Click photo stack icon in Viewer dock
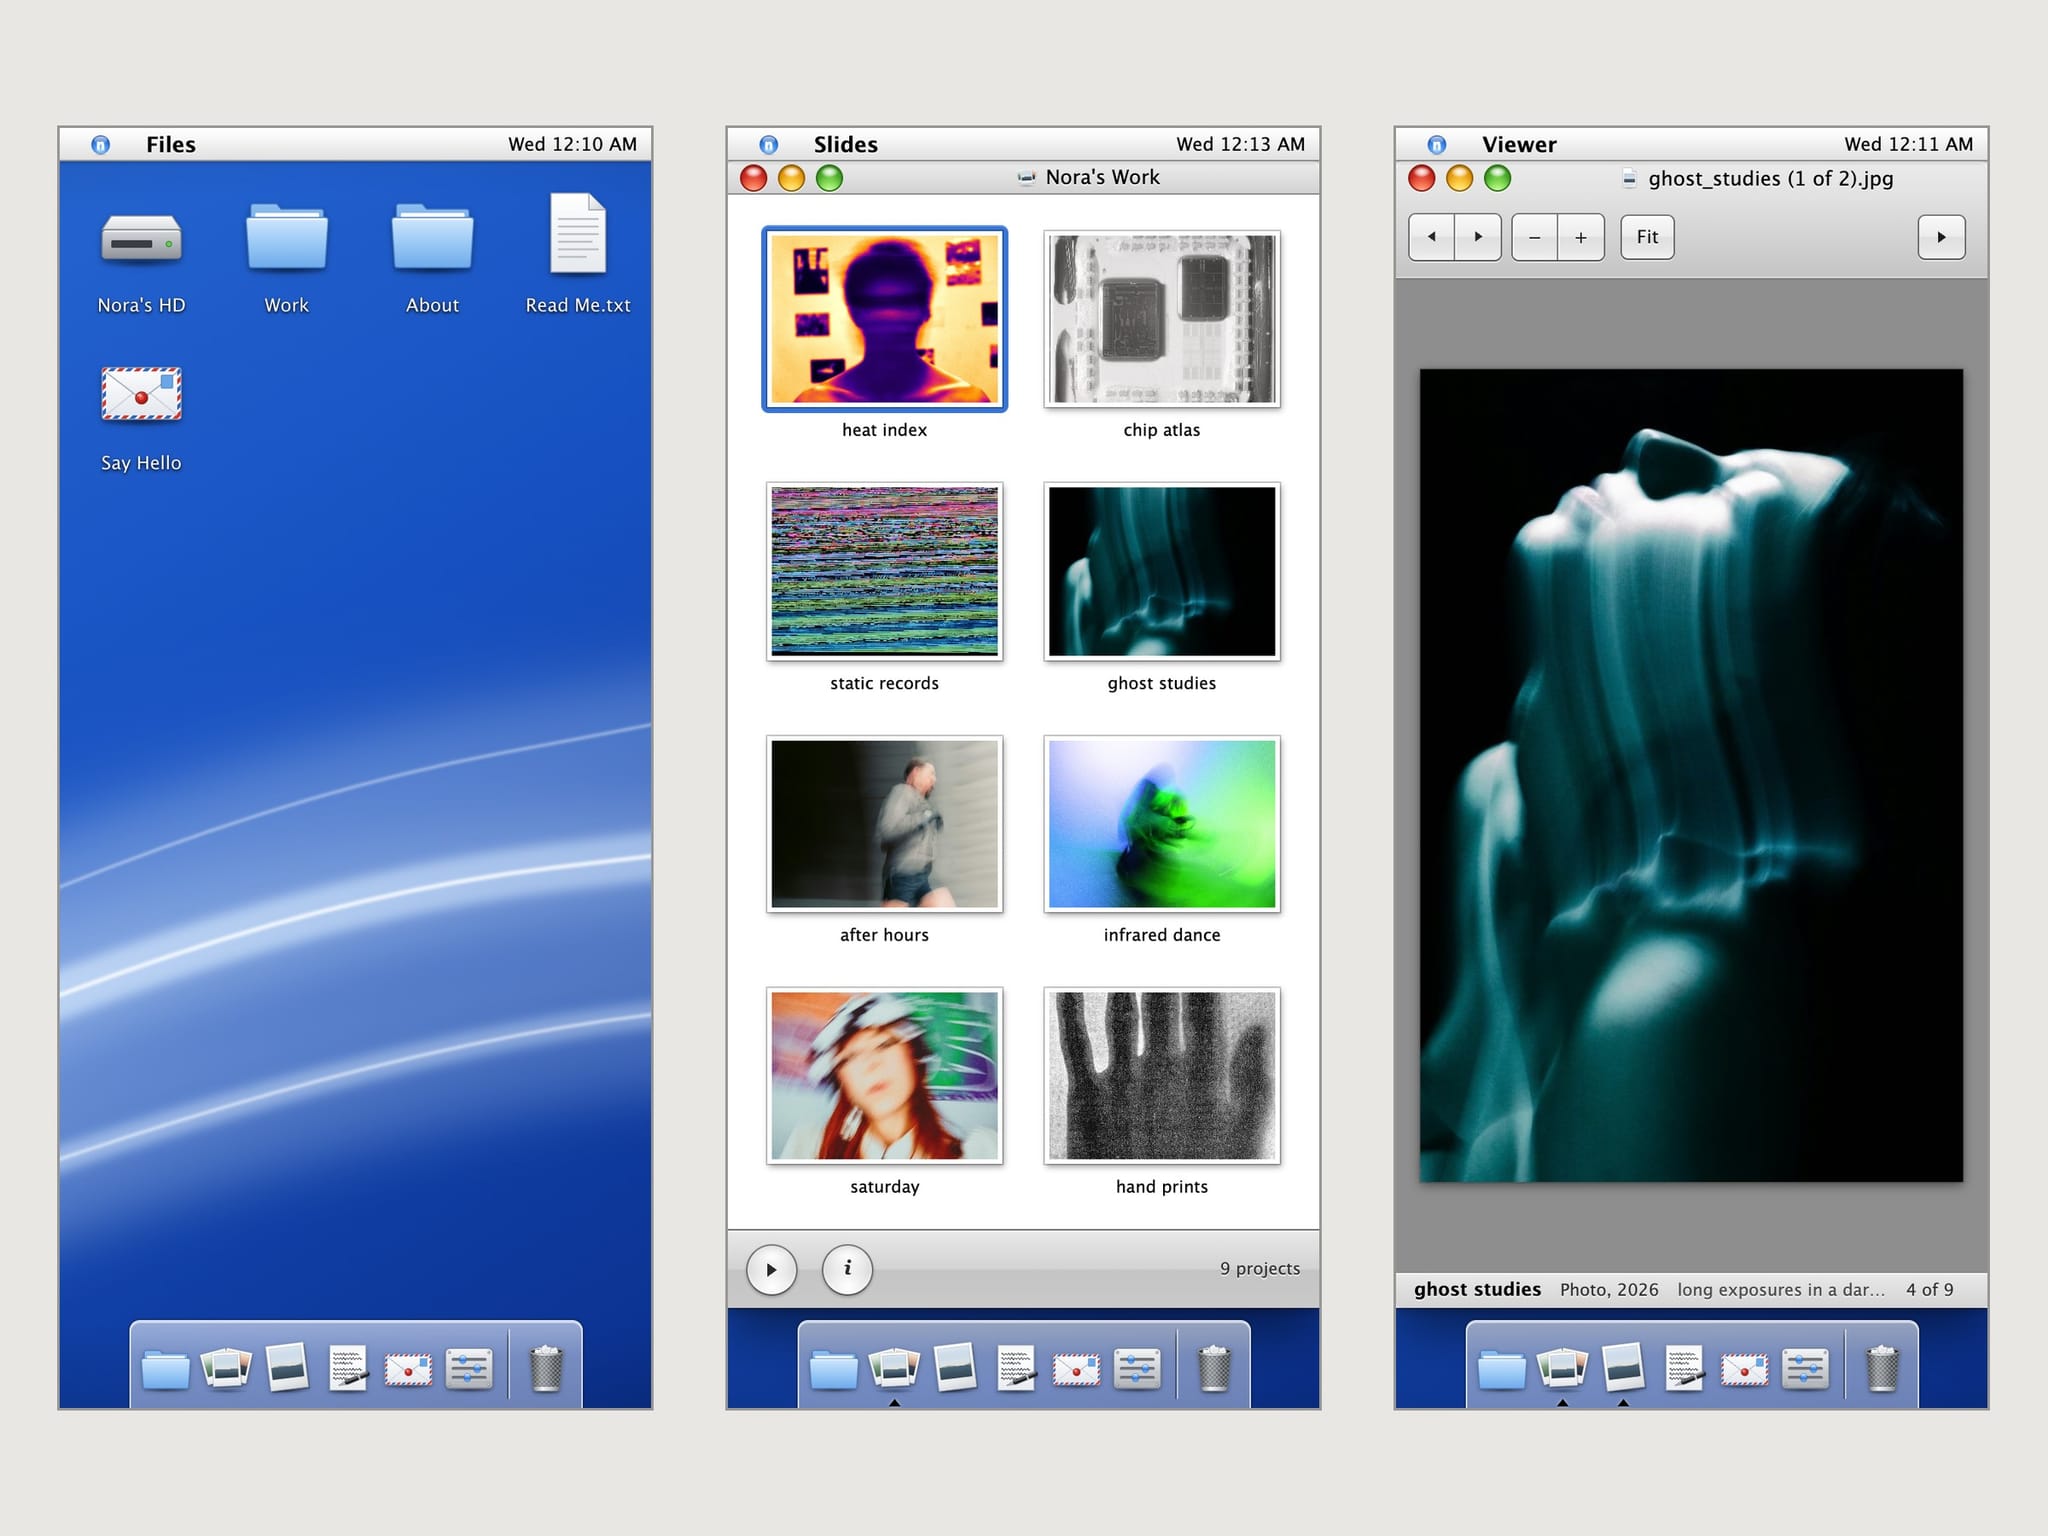 click(x=1562, y=1368)
